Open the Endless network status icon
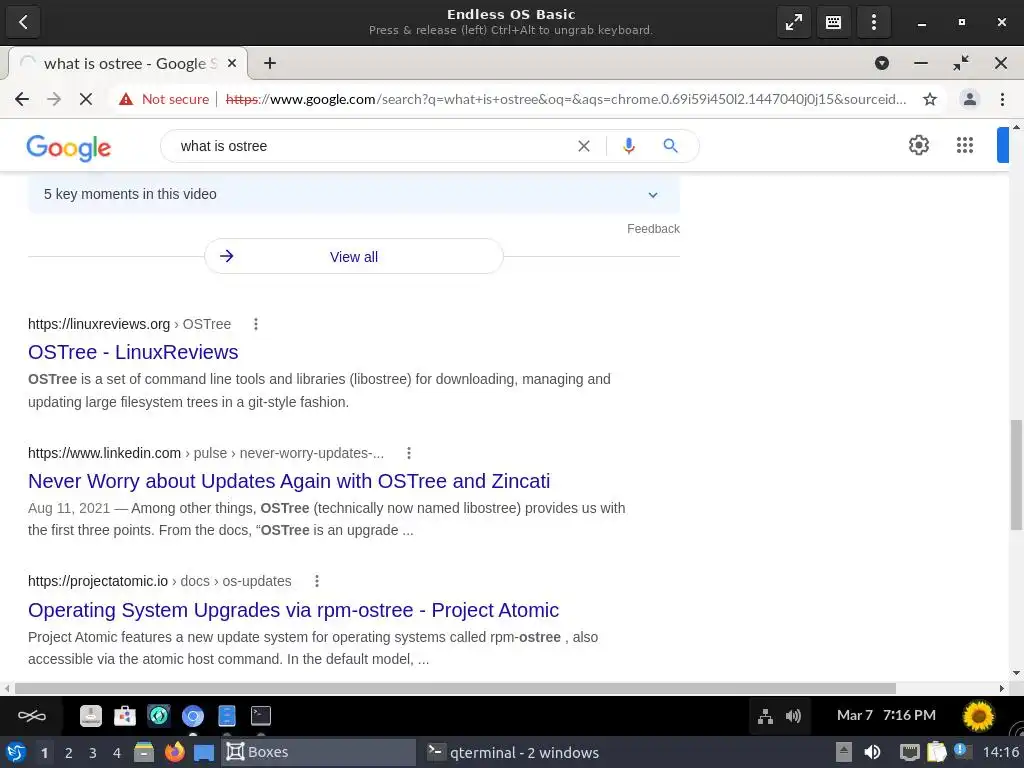The height and width of the screenshot is (768, 1024). pyautogui.click(x=765, y=716)
